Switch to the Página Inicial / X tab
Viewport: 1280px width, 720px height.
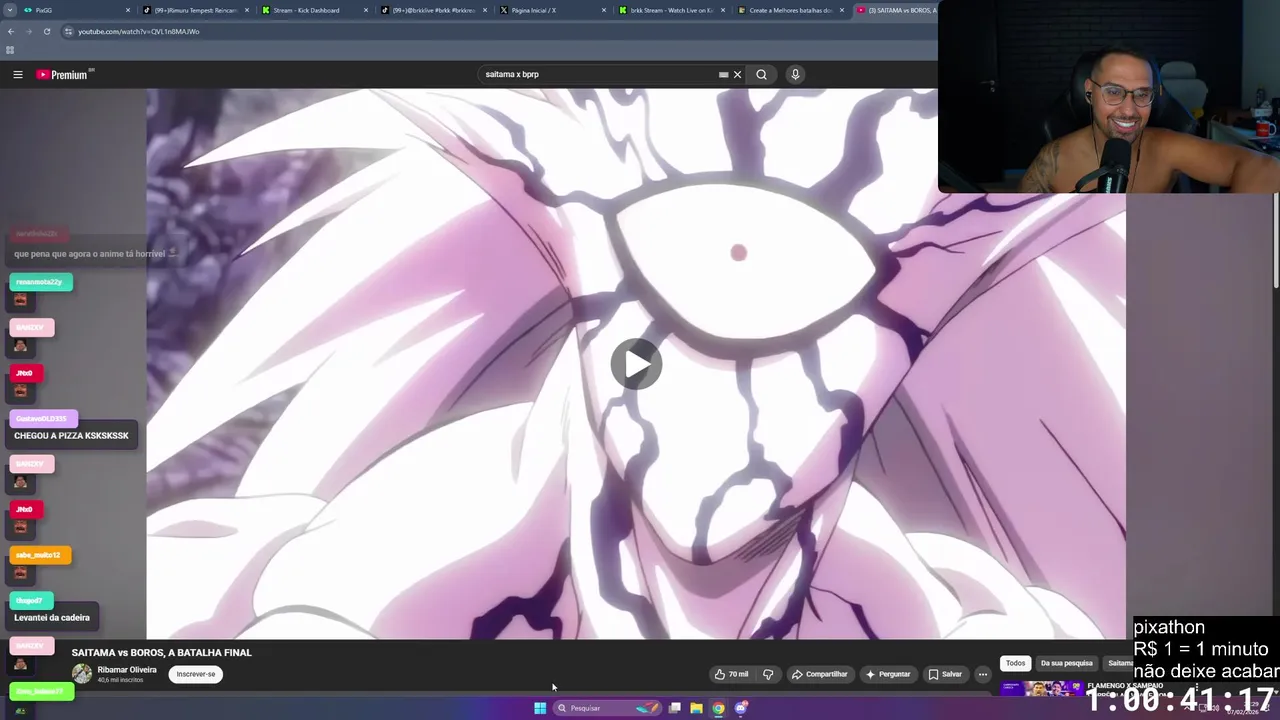click(550, 10)
